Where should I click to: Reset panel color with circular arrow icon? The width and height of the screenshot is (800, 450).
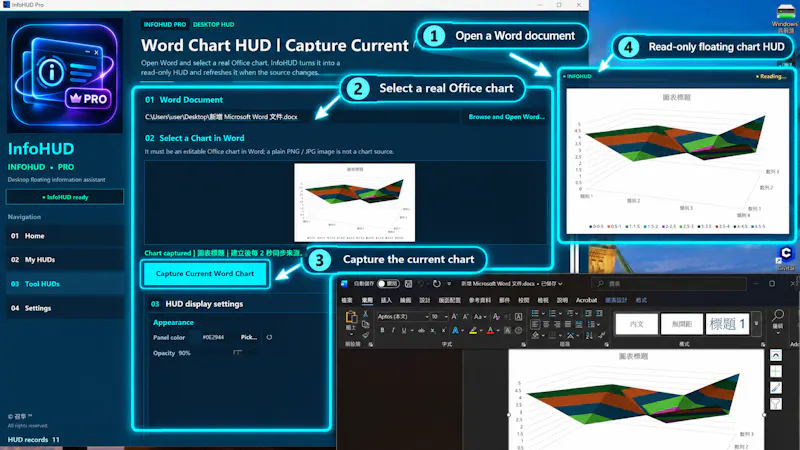point(269,337)
